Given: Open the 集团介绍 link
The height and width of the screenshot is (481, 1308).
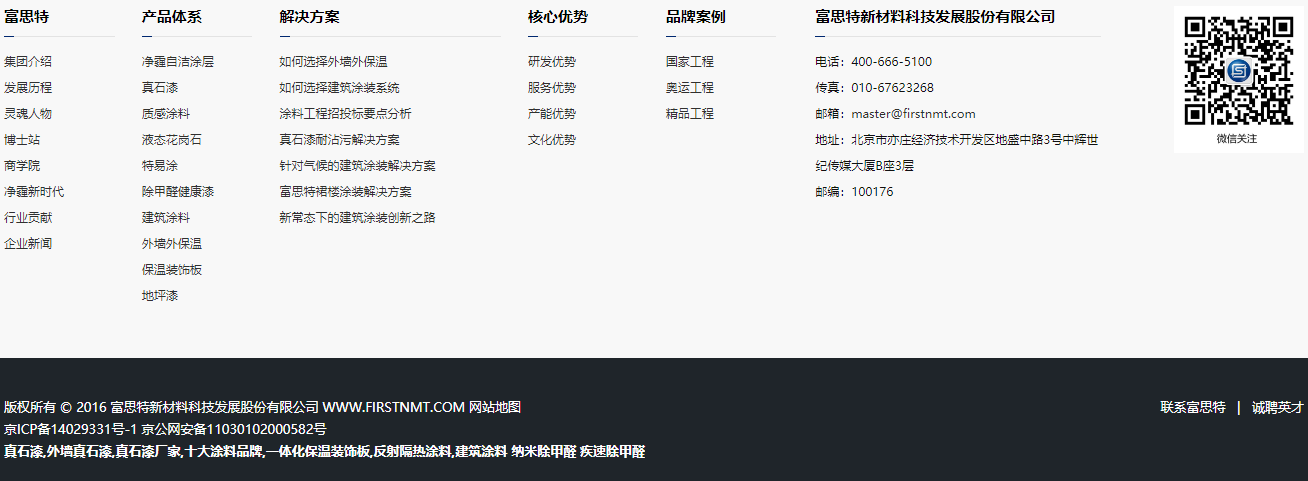Looking at the screenshot, I should [28, 62].
